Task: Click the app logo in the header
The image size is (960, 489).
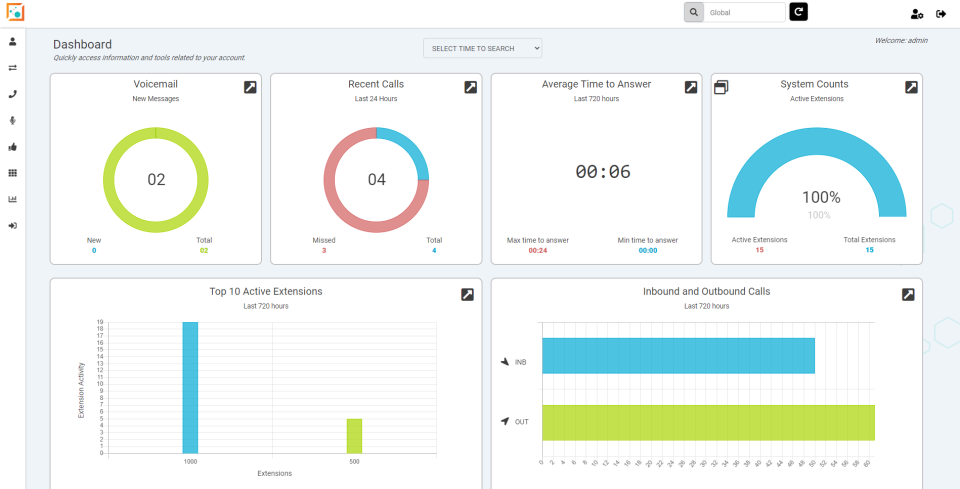Action: (x=15, y=12)
